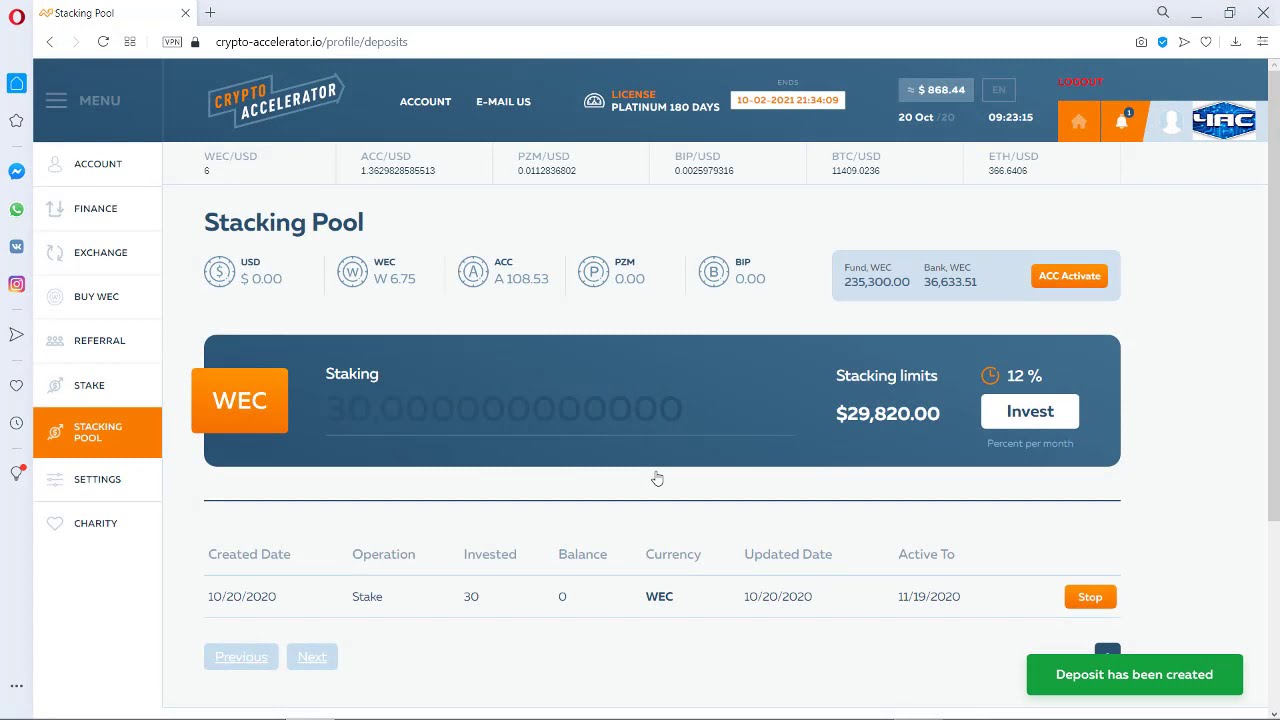Go to EXCHANGE in left sidebar
The width and height of the screenshot is (1280, 720).
[97, 252]
